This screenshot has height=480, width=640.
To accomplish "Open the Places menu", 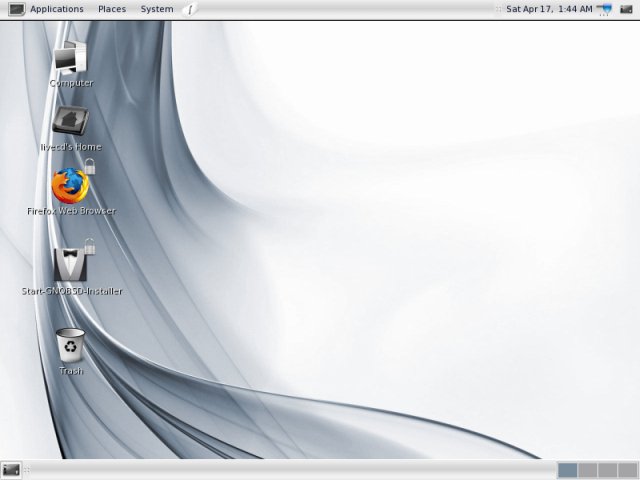I will pos(112,9).
